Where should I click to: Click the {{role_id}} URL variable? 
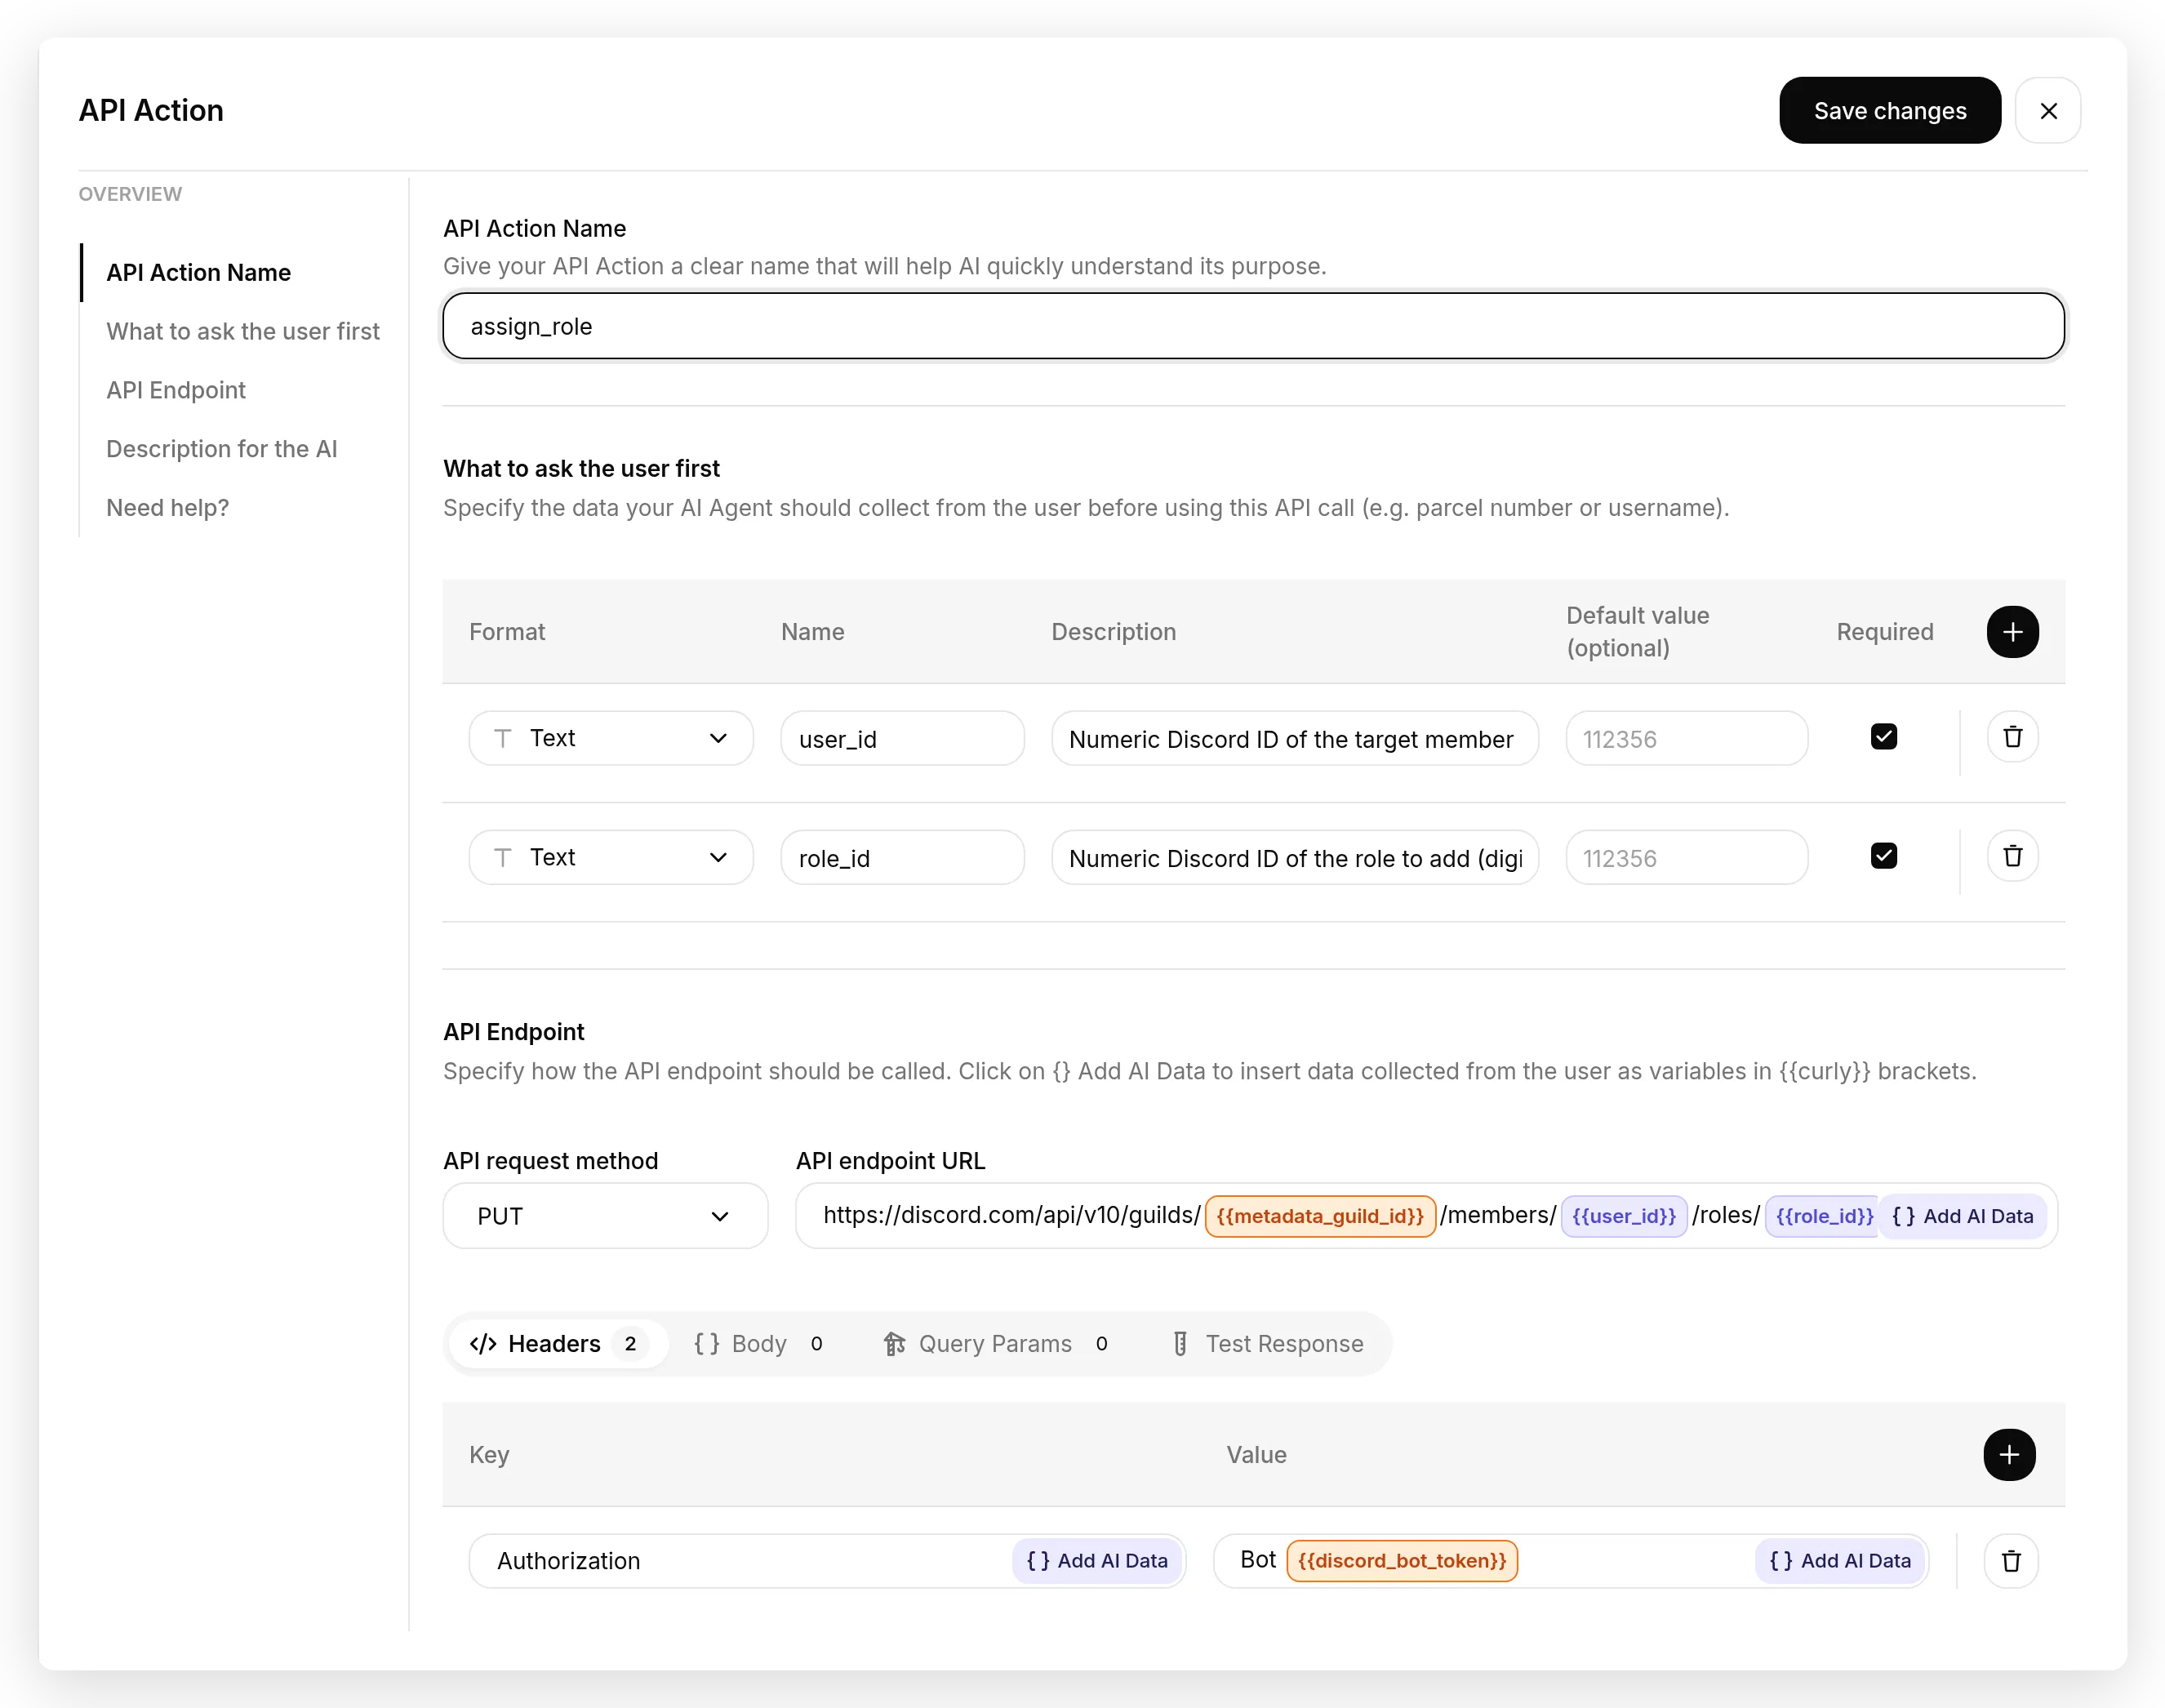point(1823,1216)
